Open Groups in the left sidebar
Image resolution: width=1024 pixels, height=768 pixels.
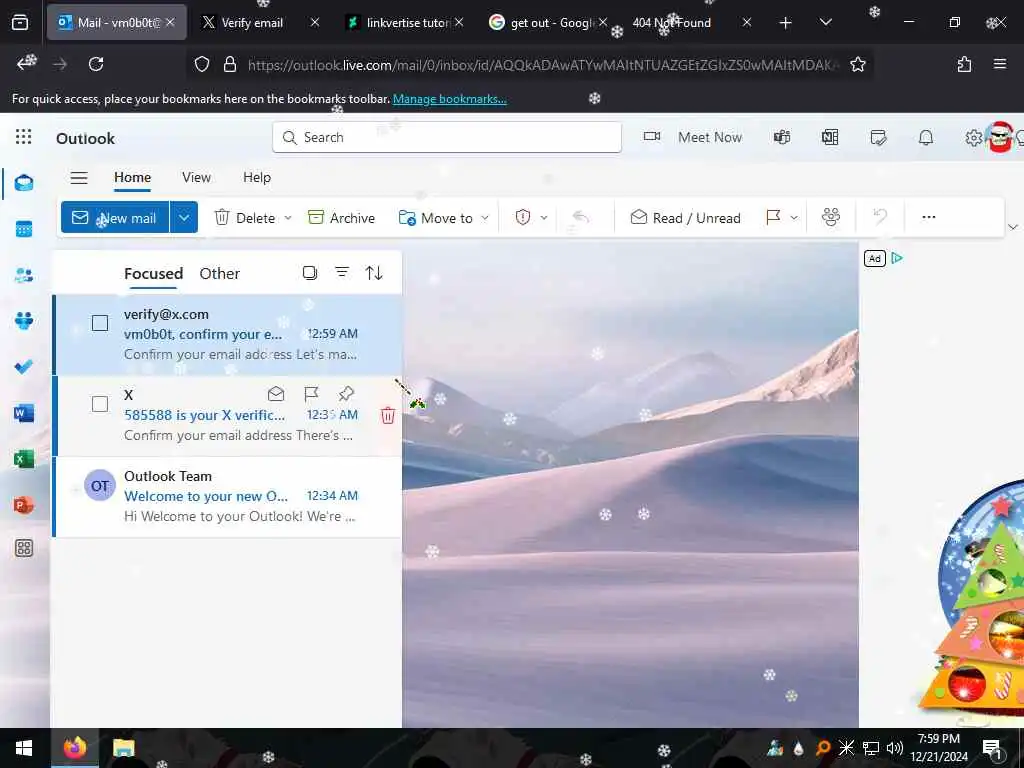(x=24, y=321)
